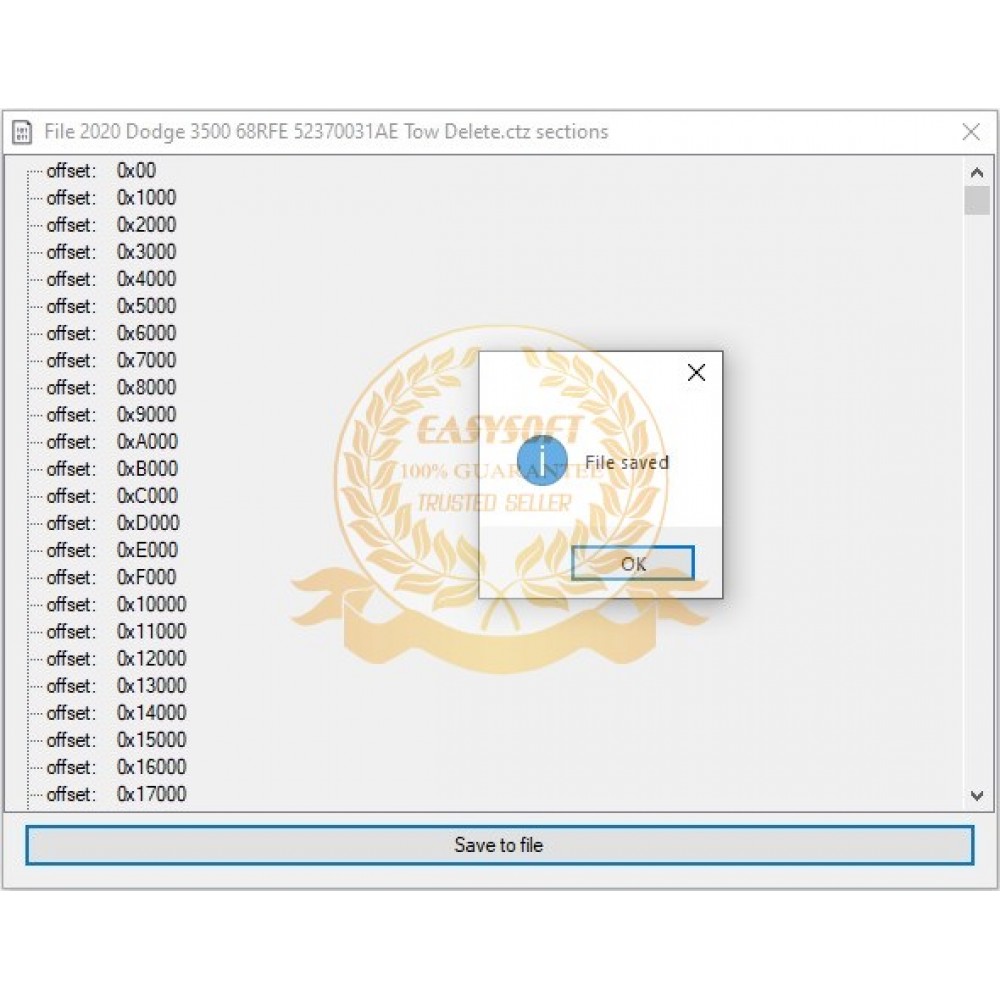
Task: Click OK in the File saved dialog
Action: (x=633, y=563)
